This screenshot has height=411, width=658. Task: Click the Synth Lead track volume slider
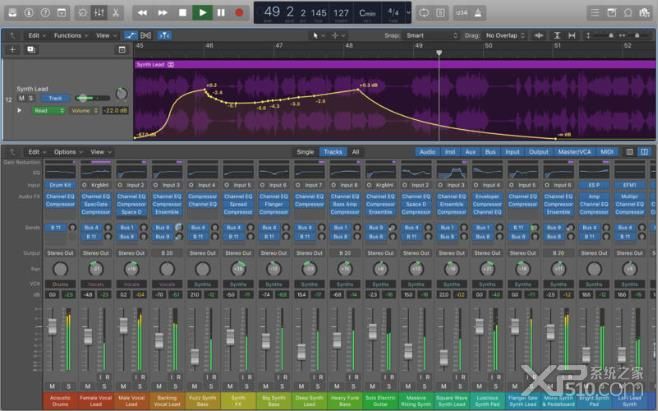(92, 98)
